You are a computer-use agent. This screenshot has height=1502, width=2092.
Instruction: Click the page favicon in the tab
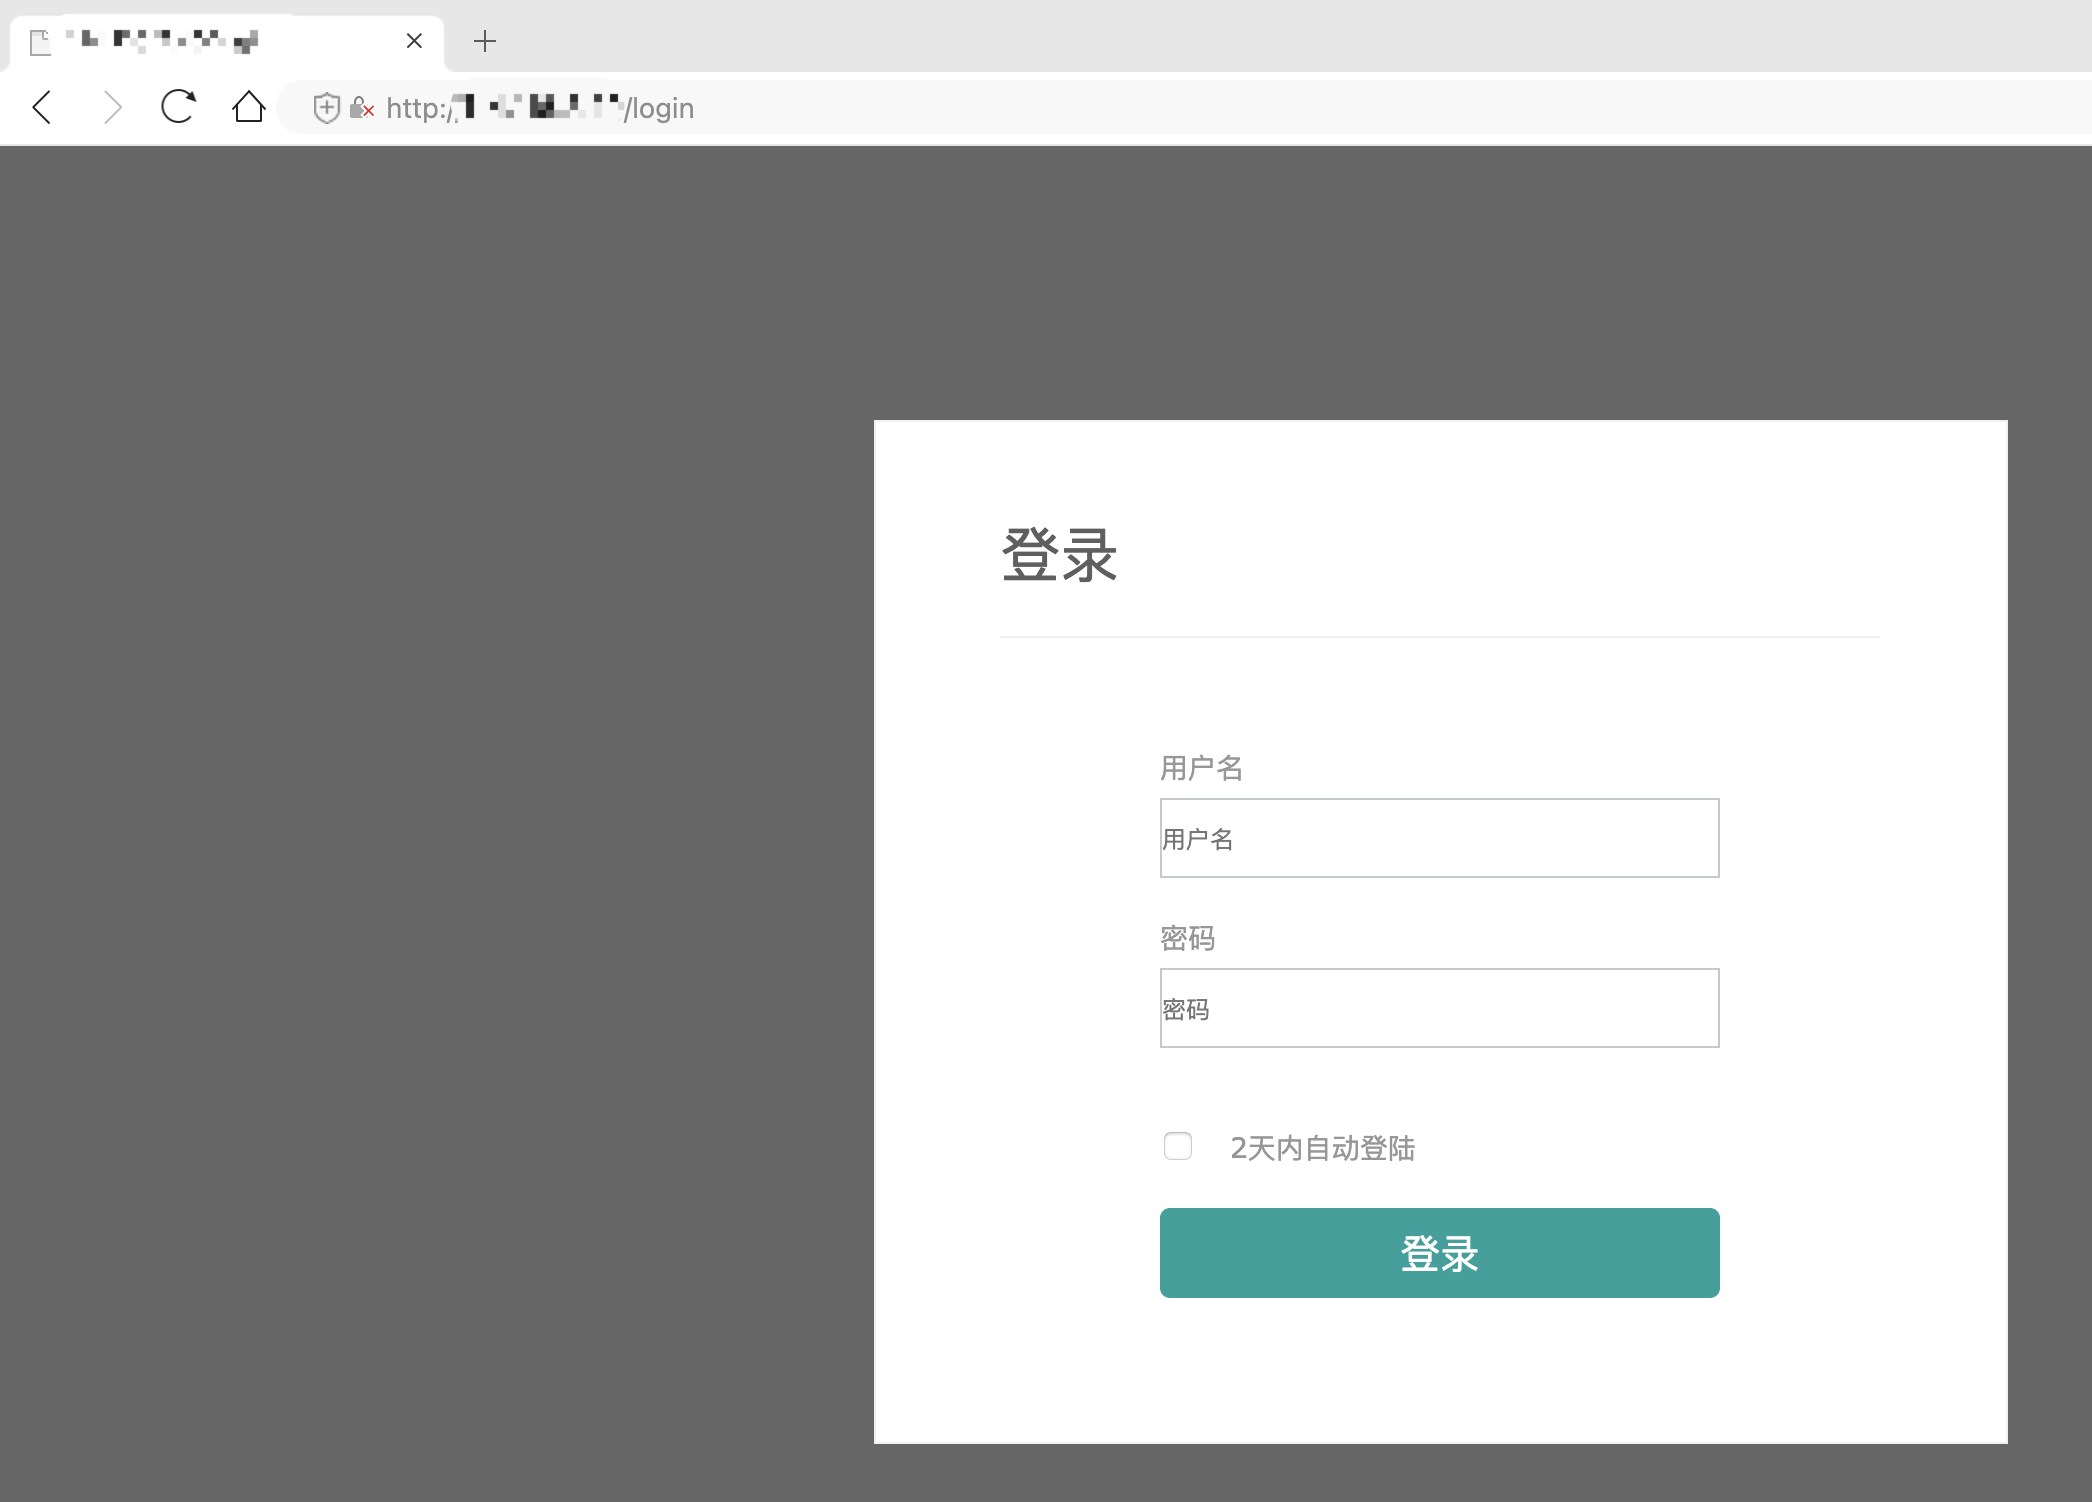tap(40, 42)
